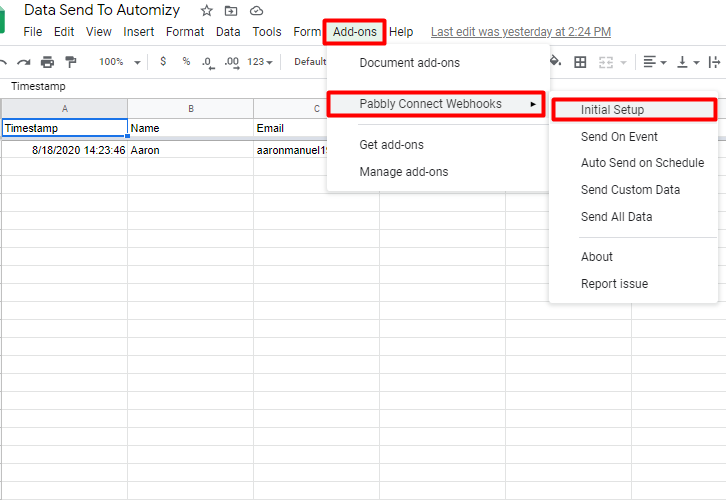Open the Tools menu

tap(267, 32)
